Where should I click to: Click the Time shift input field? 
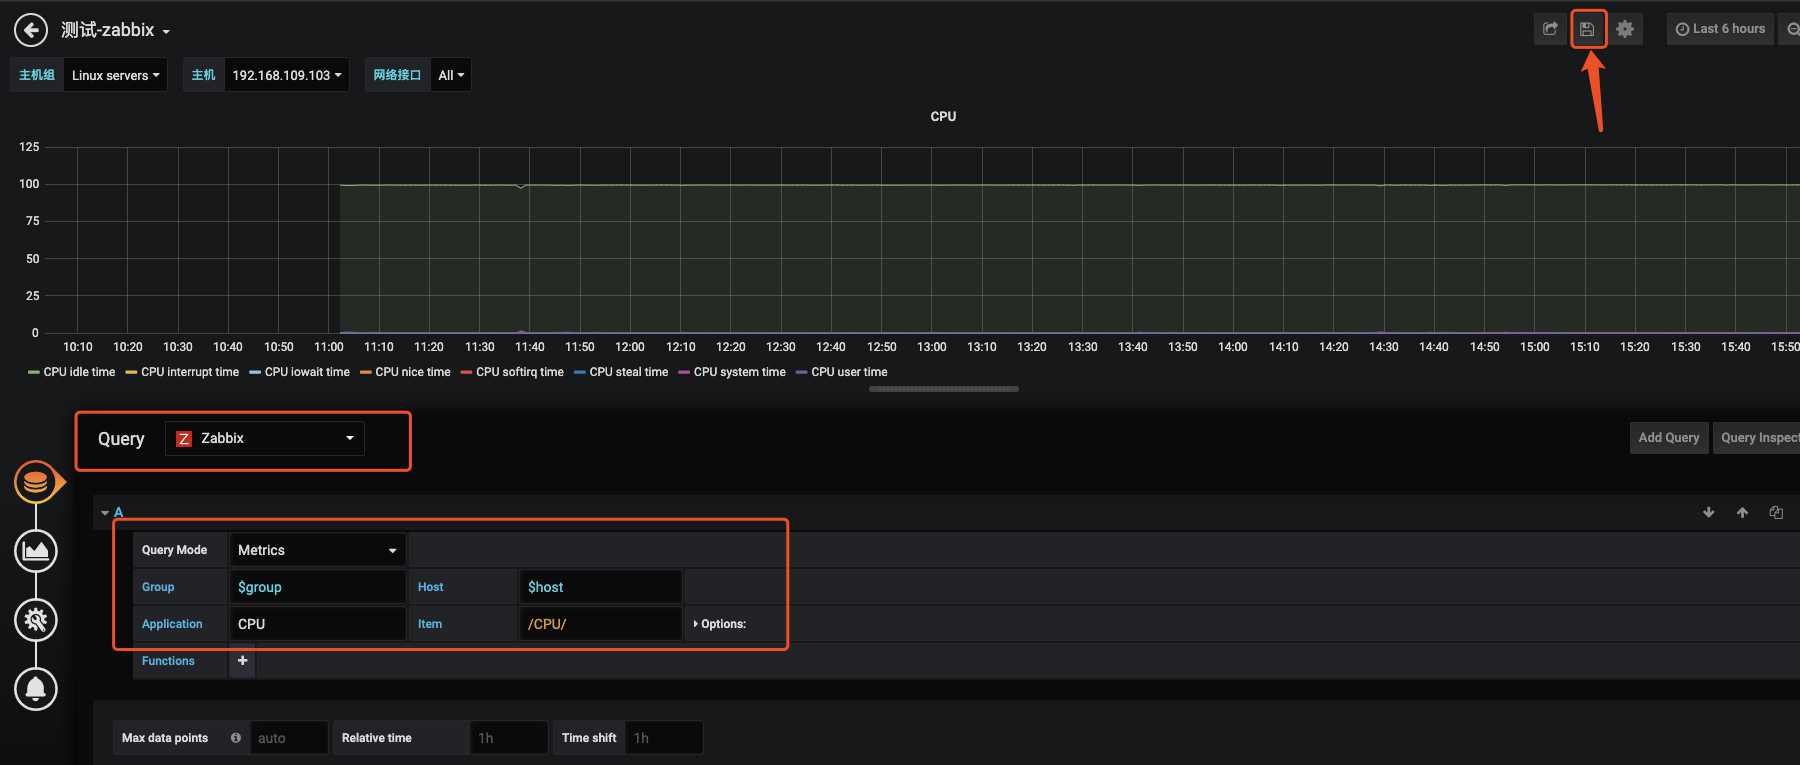(664, 738)
